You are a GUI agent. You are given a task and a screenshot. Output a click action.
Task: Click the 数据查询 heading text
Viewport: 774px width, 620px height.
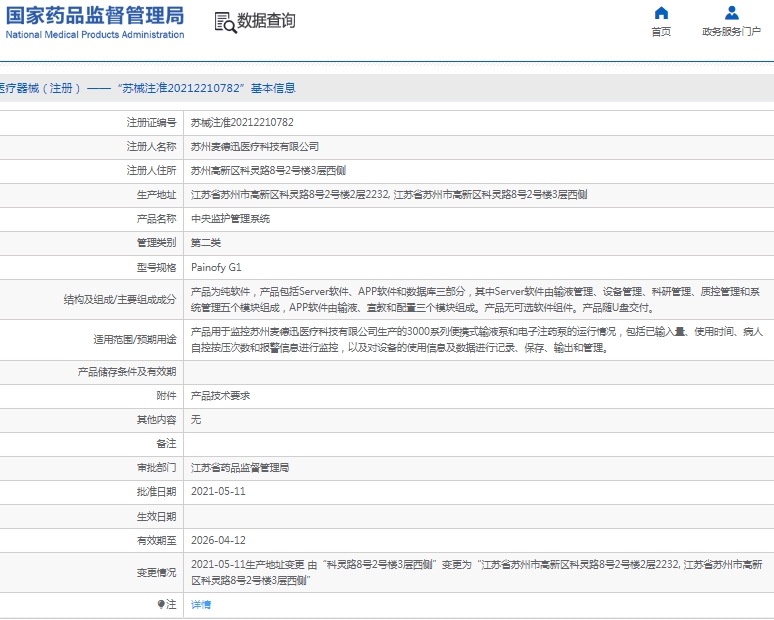pyautogui.click(x=266, y=21)
